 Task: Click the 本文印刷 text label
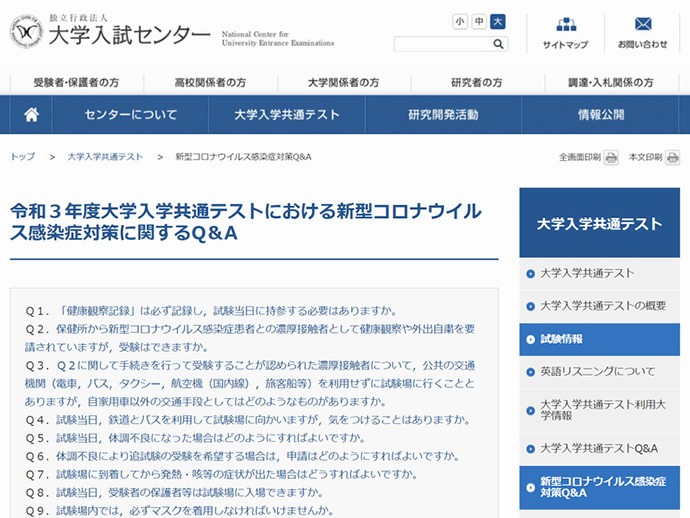point(646,157)
